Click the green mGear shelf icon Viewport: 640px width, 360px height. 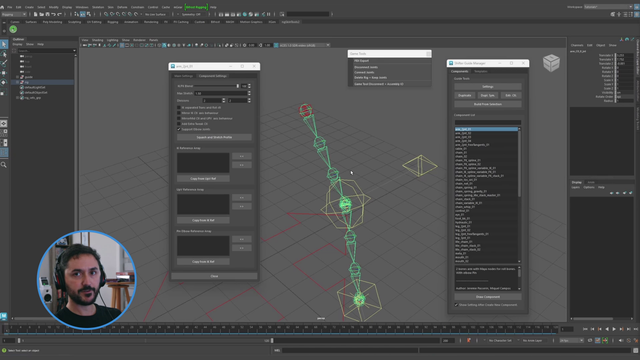click(13, 29)
